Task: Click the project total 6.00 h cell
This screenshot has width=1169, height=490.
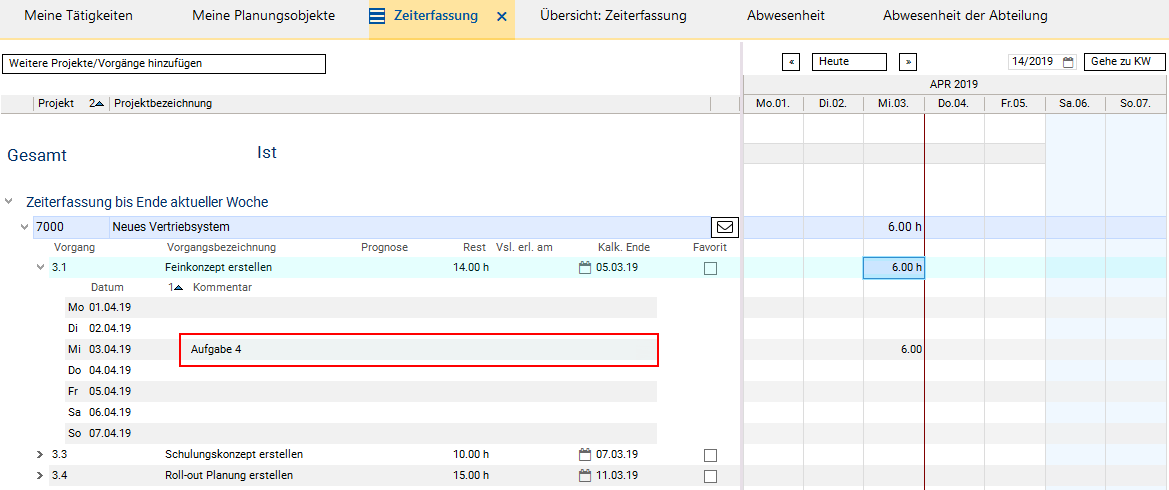Action: [x=894, y=227]
